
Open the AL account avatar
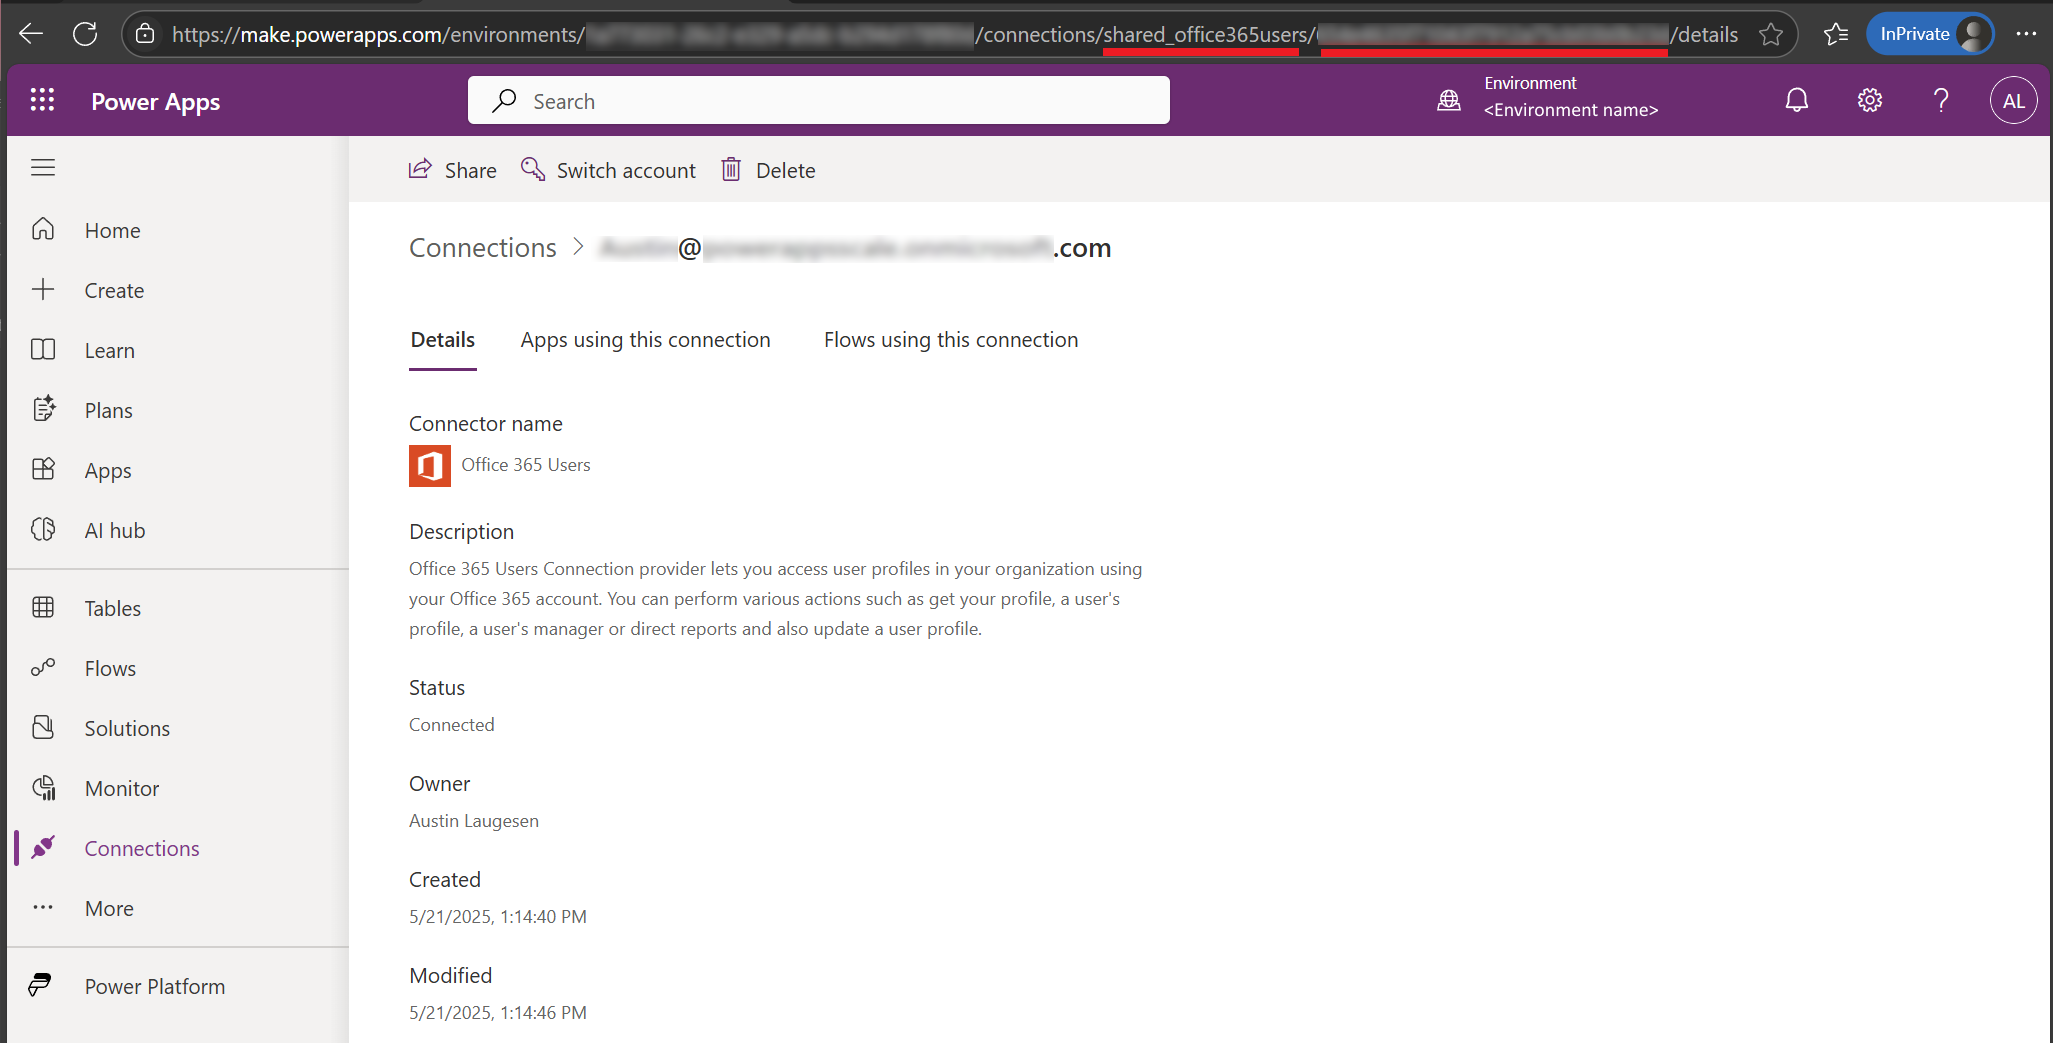pyautogui.click(x=2014, y=100)
